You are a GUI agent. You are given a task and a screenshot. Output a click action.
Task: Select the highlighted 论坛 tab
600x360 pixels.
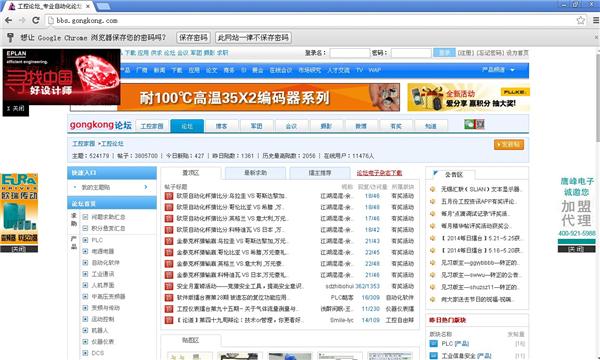pyautogui.click(x=187, y=126)
